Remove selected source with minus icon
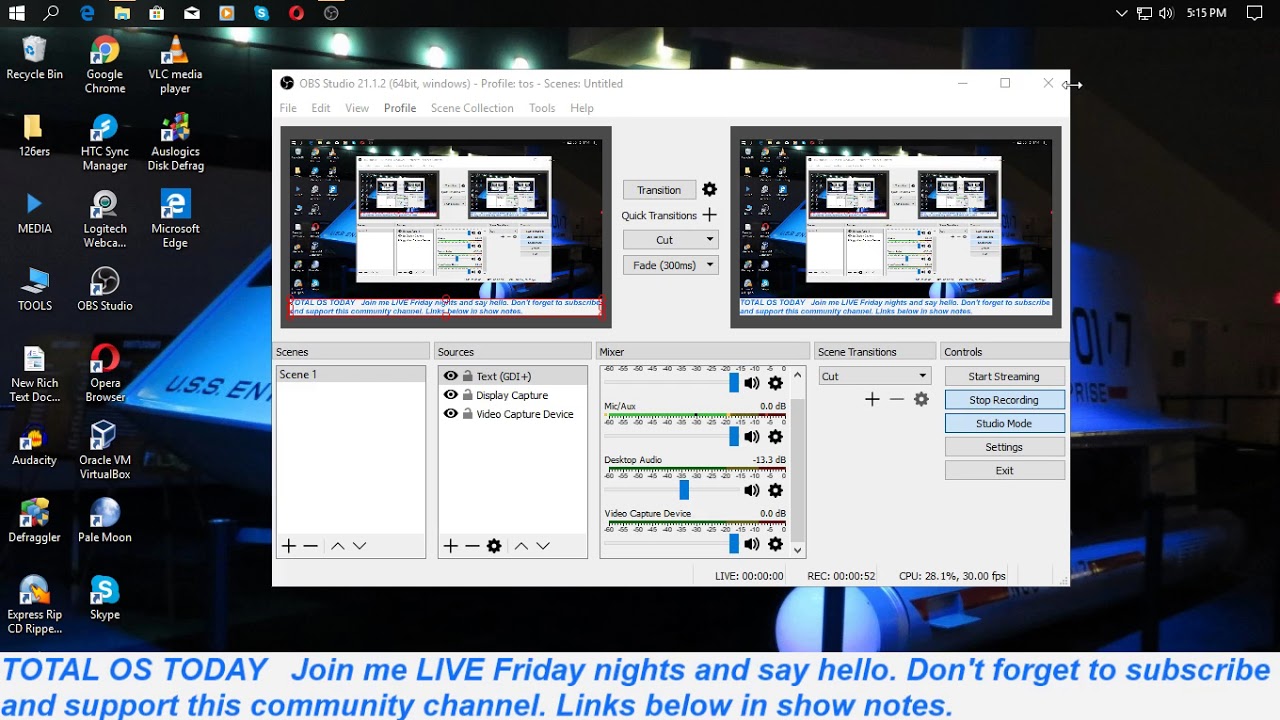This screenshot has width=1280, height=720. [472, 546]
